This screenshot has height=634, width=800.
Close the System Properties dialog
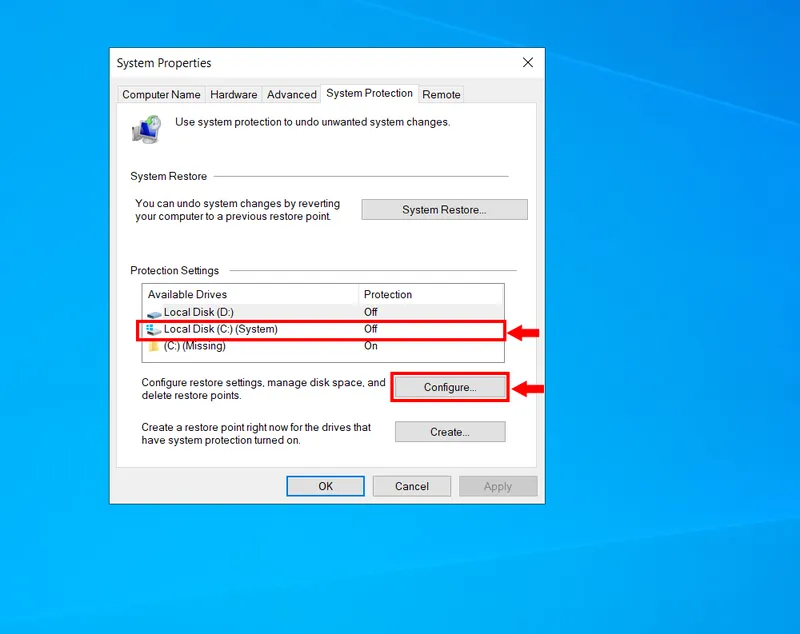click(x=528, y=63)
